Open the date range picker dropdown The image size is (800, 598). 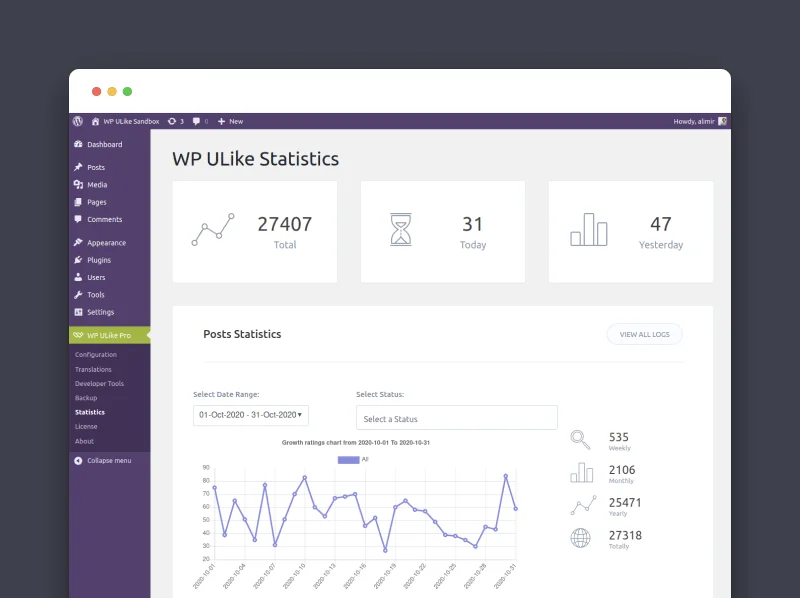click(x=251, y=415)
